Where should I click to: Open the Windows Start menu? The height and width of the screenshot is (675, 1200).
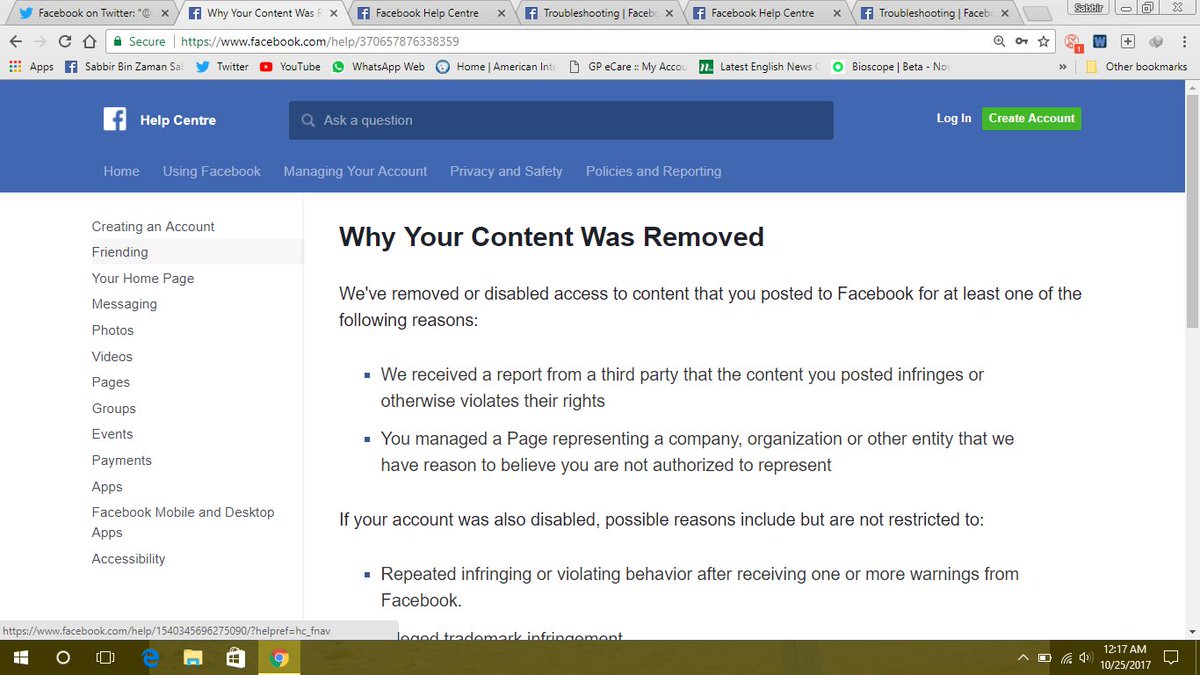coord(21,658)
